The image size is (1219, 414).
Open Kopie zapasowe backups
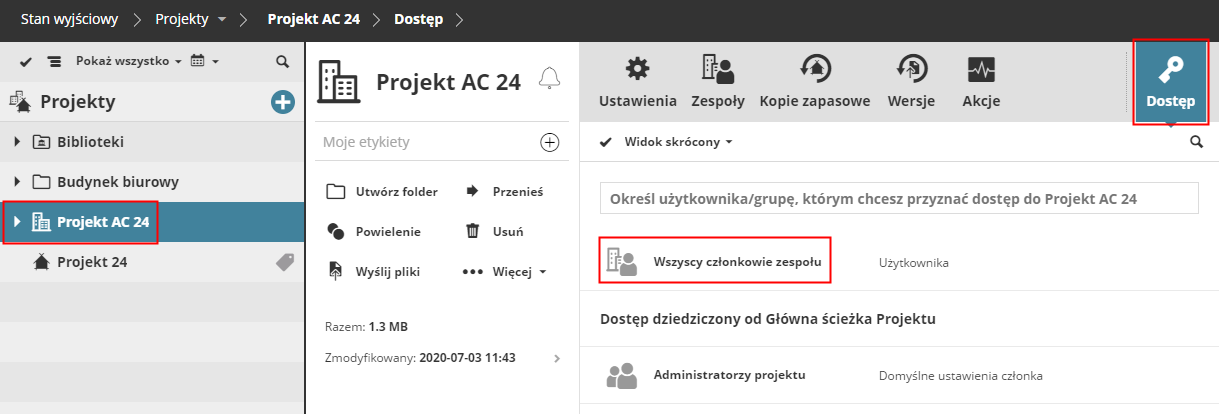pos(814,81)
